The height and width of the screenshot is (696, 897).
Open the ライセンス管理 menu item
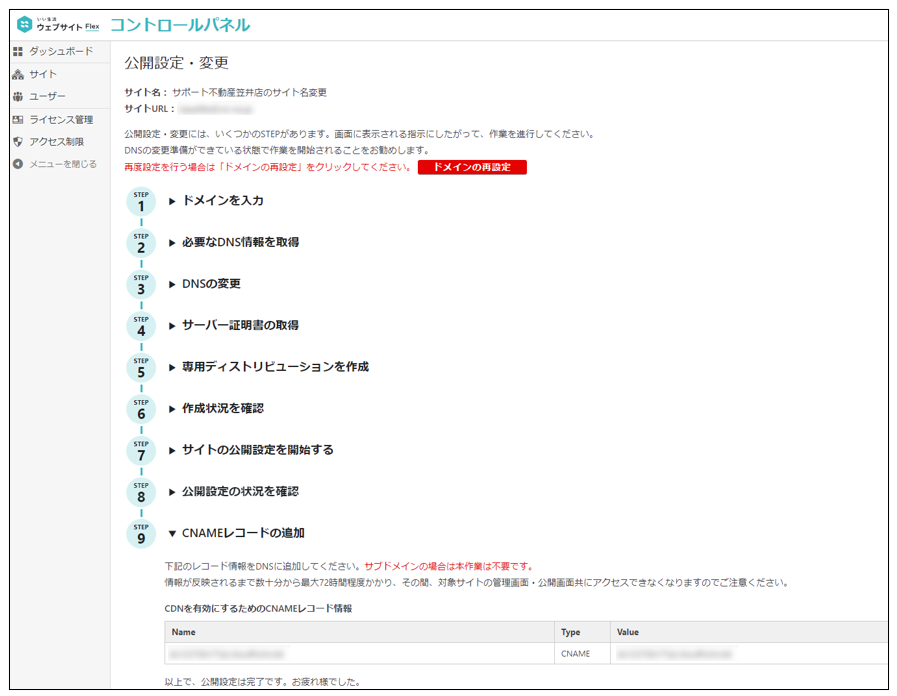tap(61, 120)
